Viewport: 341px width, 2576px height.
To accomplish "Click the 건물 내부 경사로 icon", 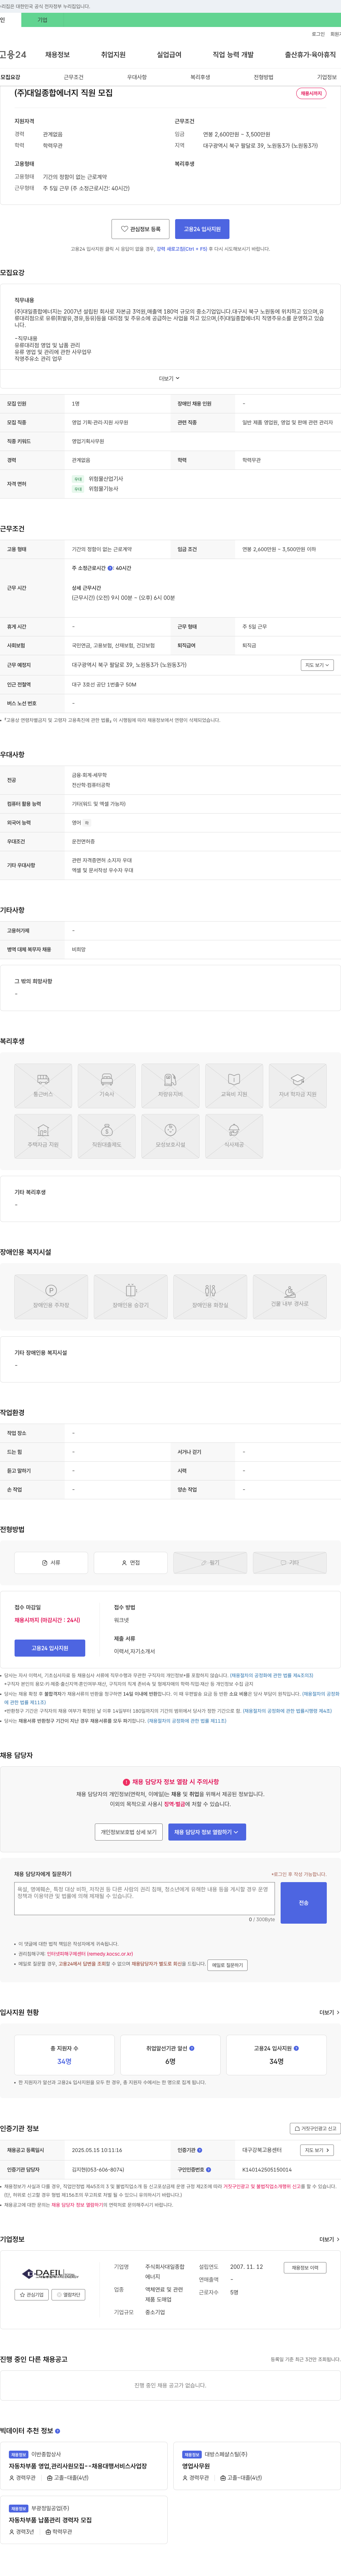I will point(290,1296).
